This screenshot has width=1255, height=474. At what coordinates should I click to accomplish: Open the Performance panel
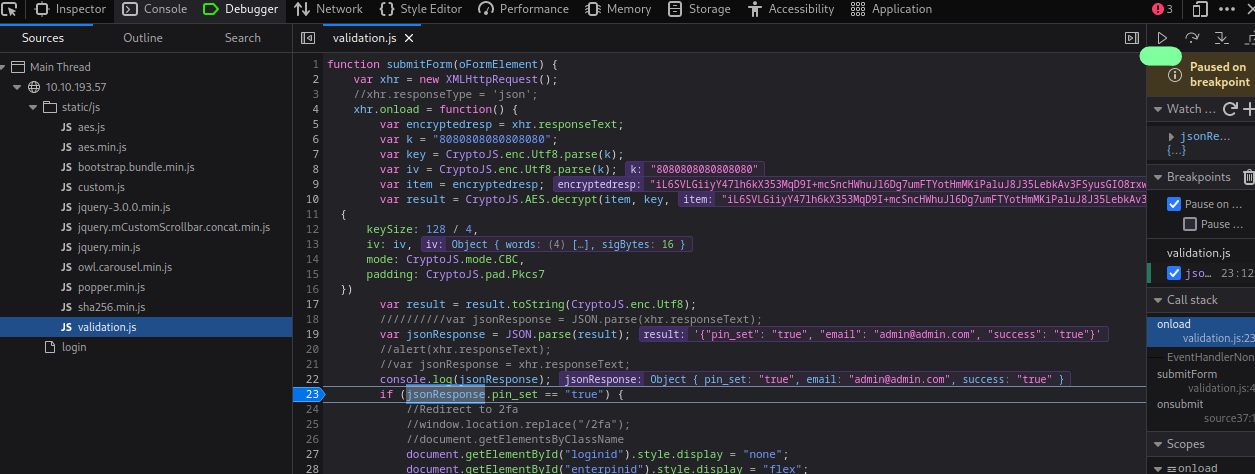point(523,9)
